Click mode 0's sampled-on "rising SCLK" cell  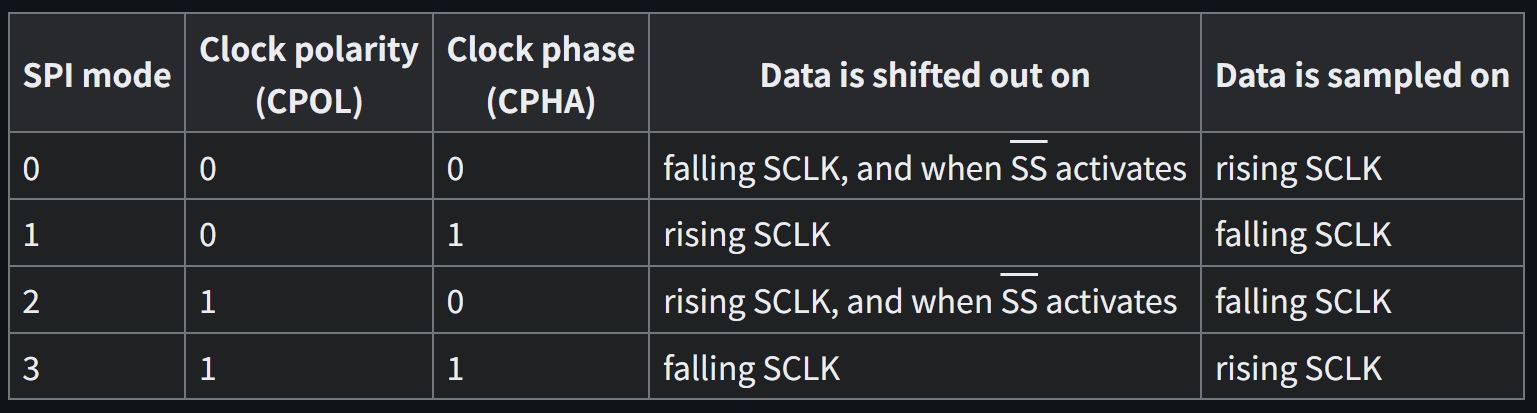coord(1298,169)
